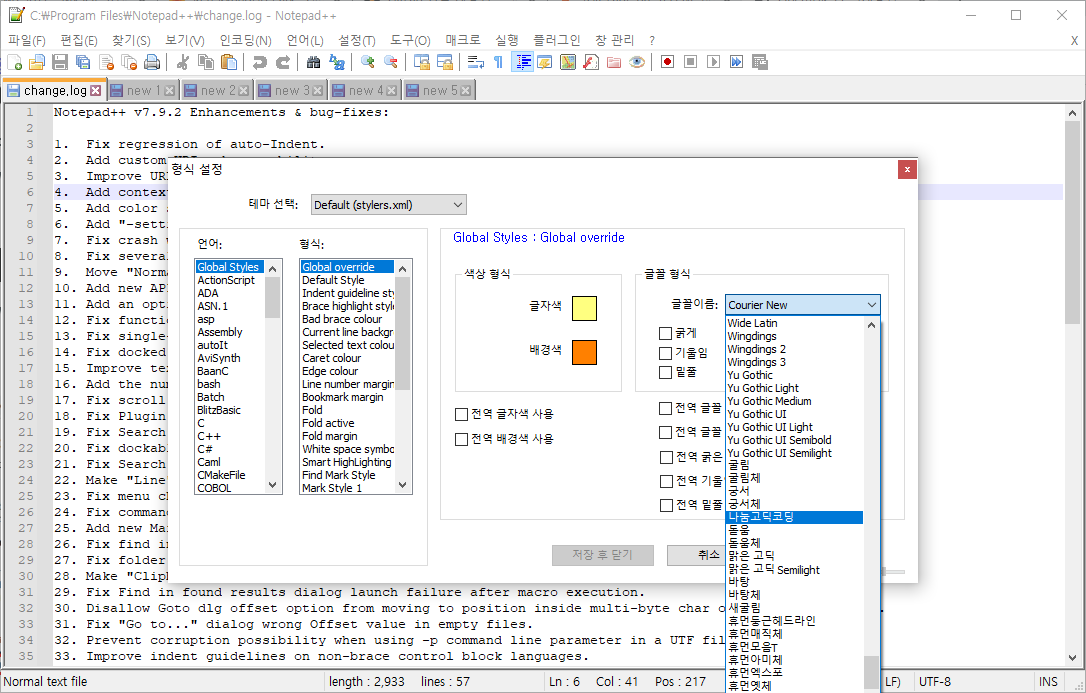
Task: Toggle file monitoring eye icon
Action: click(637, 62)
